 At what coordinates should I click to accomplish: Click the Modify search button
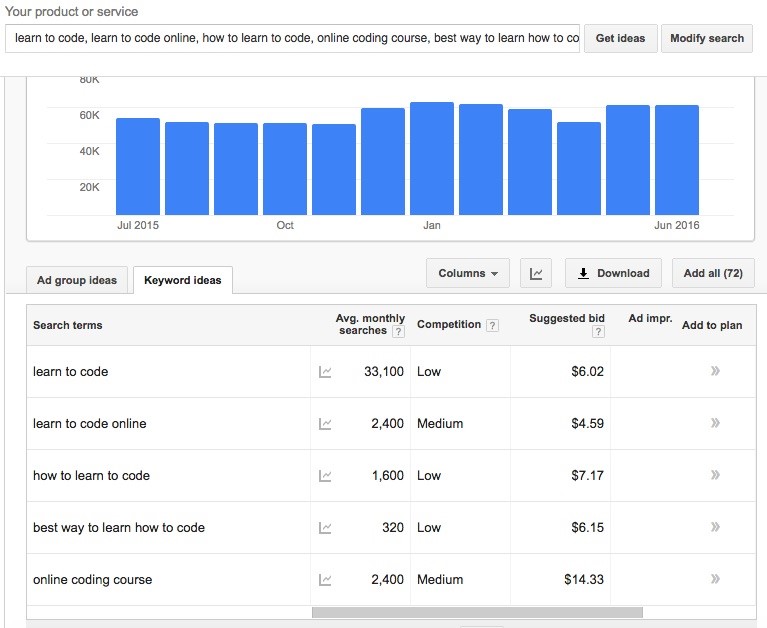pyautogui.click(x=707, y=38)
